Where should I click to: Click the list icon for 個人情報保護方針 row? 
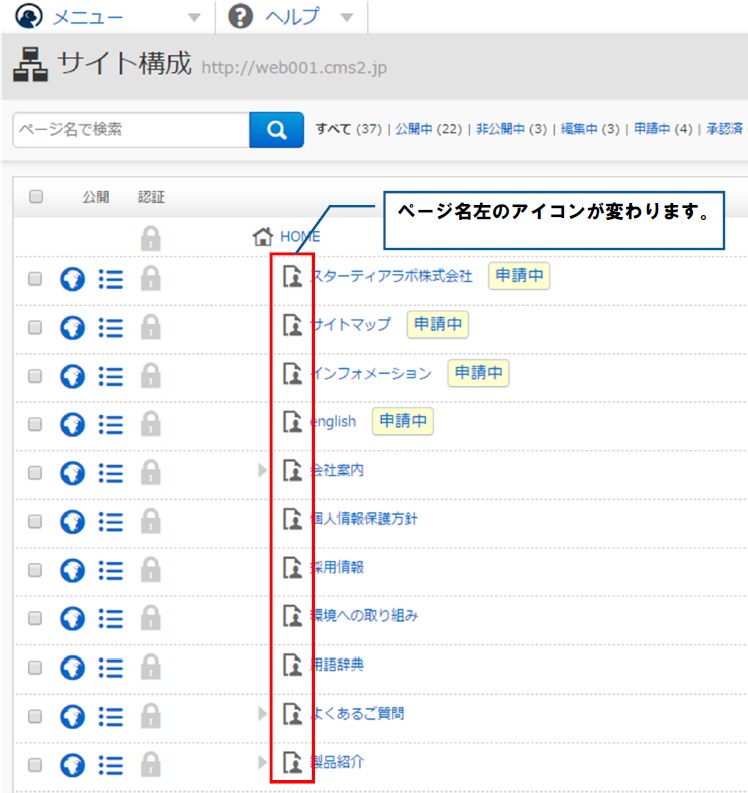pos(111,521)
